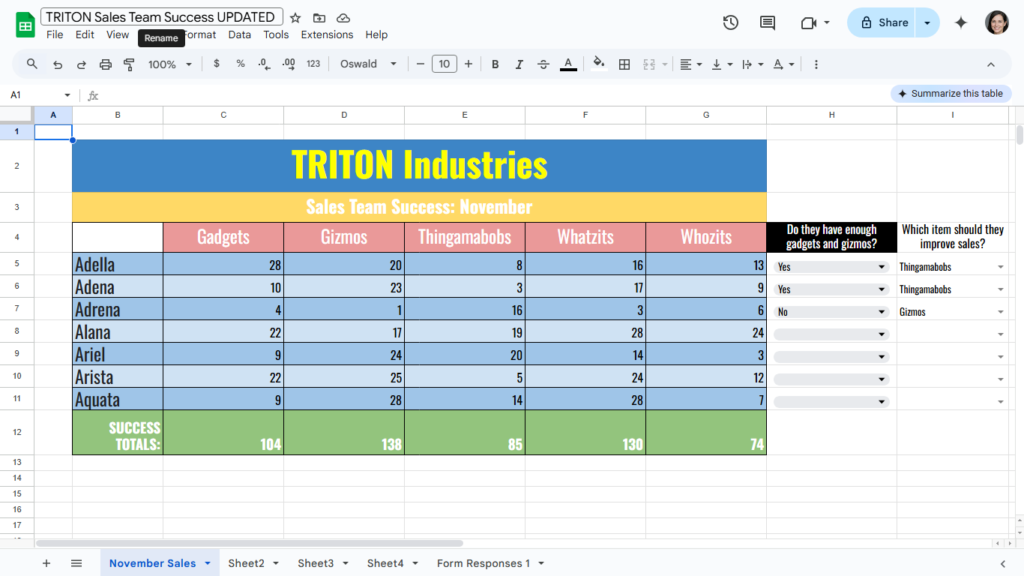Toggle bold formatting
The height and width of the screenshot is (576, 1024).
pyautogui.click(x=495, y=64)
